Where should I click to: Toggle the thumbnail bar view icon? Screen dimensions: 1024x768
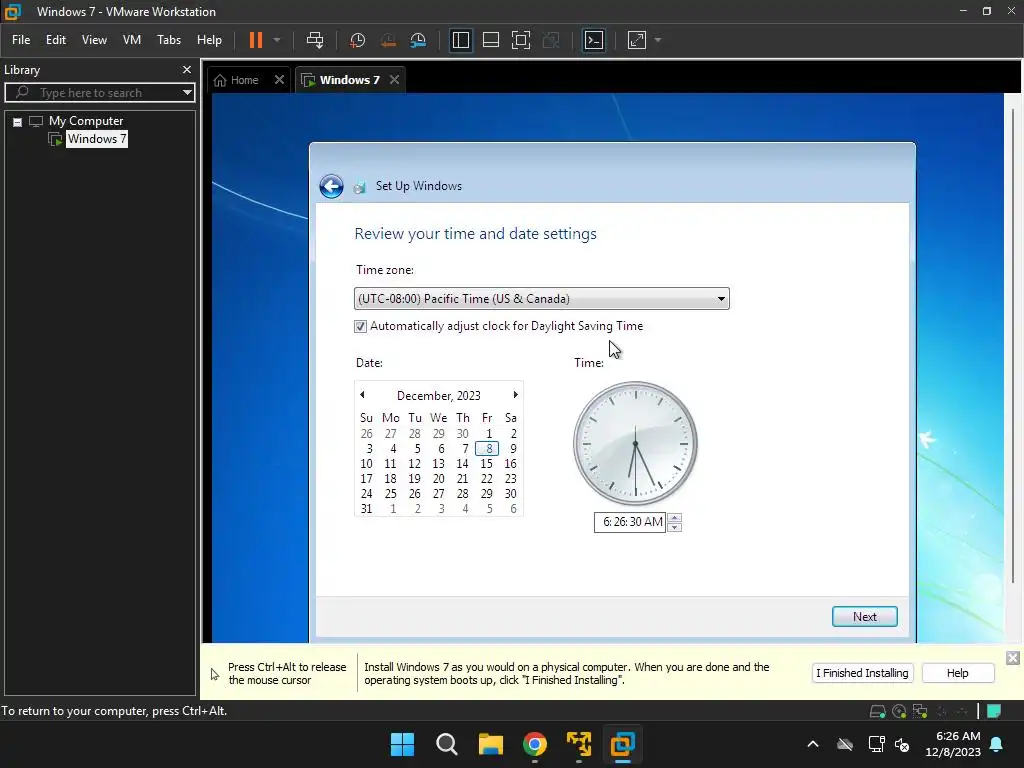(490, 40)
